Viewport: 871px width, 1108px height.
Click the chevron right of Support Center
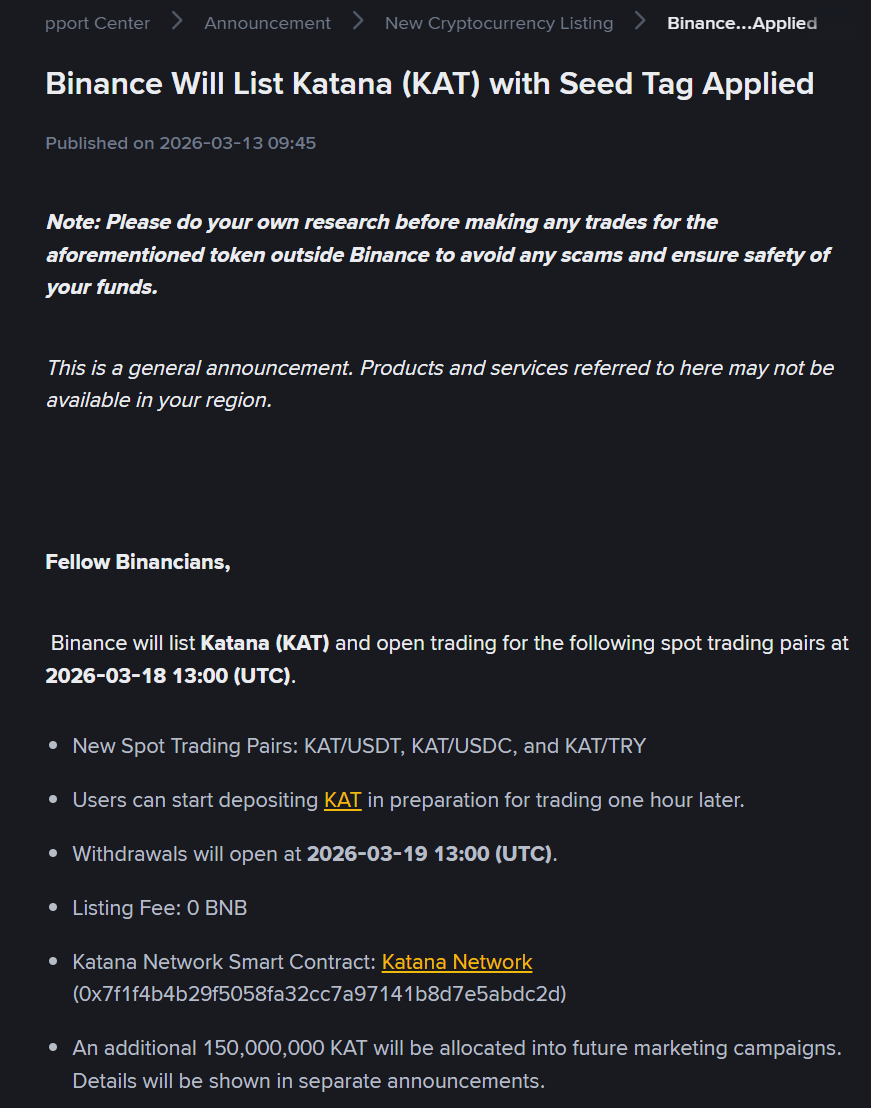tap(177, 21)
